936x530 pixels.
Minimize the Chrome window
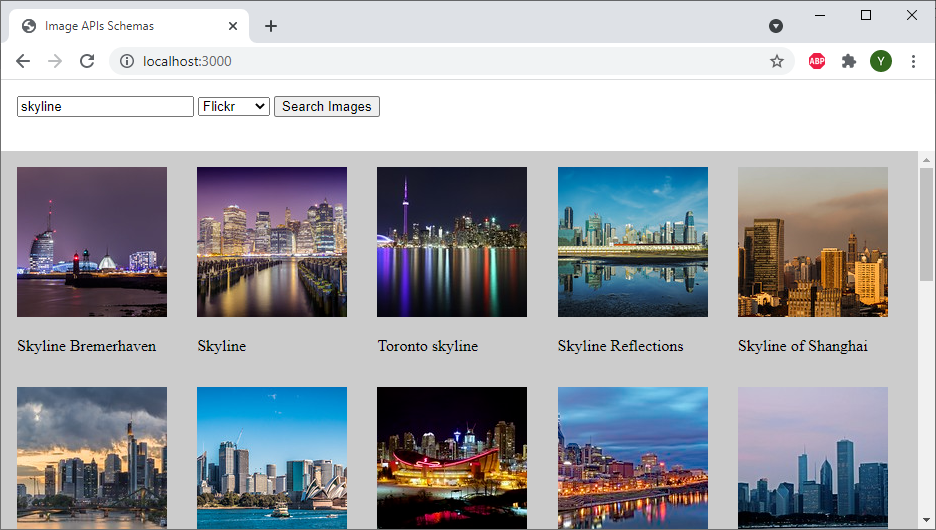point(820,16)
